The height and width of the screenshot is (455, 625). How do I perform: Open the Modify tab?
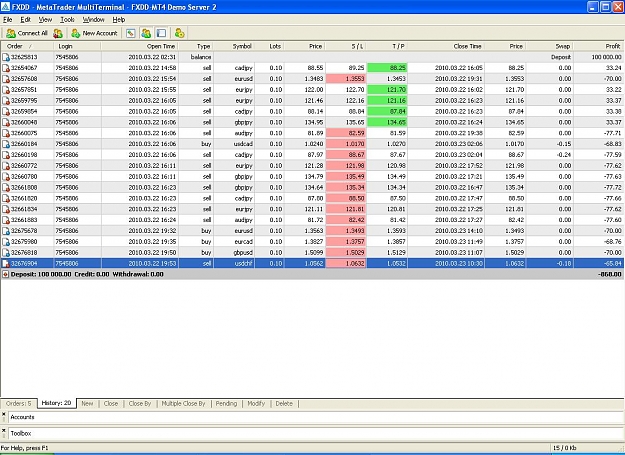256,404
